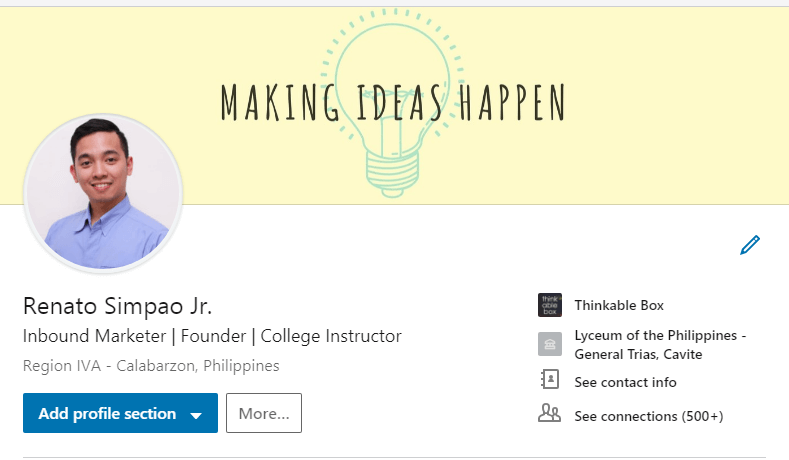Click the connections people icon
Image resolution: width=789 pixels, height=460 pixels.
pos(549,413)
